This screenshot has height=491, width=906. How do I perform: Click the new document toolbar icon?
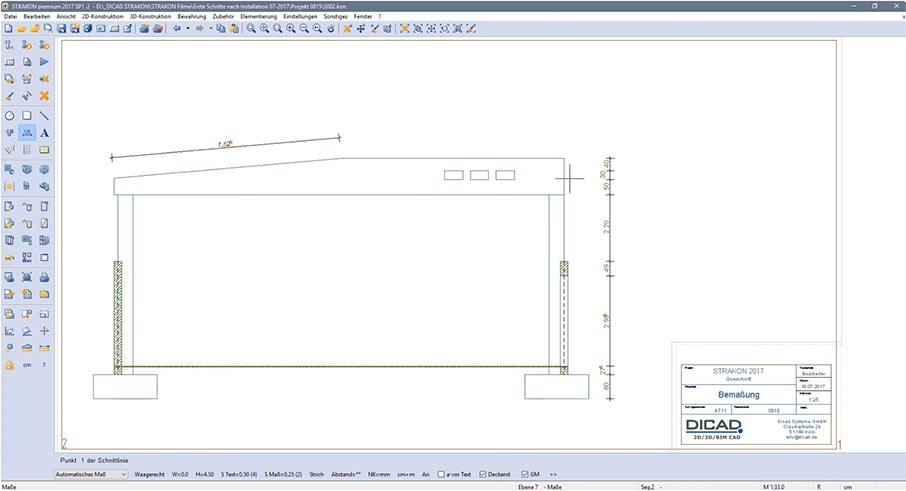8,29
